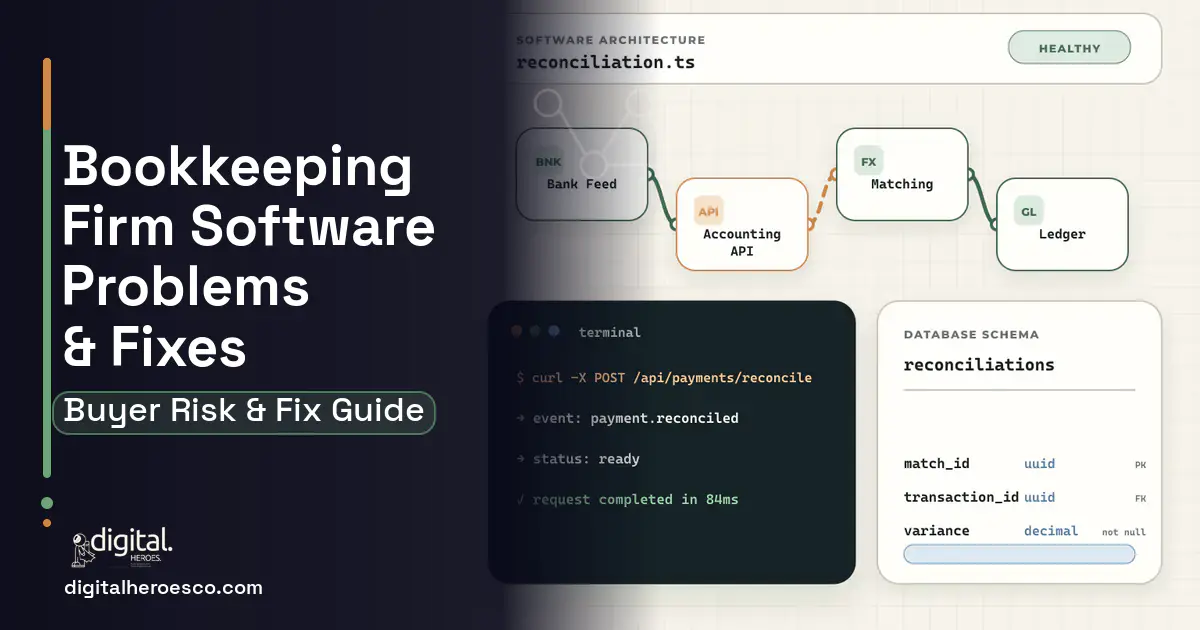Click the request completed in 84ms line
This screenshot has width=1200, height=630.
coord(627,499)
